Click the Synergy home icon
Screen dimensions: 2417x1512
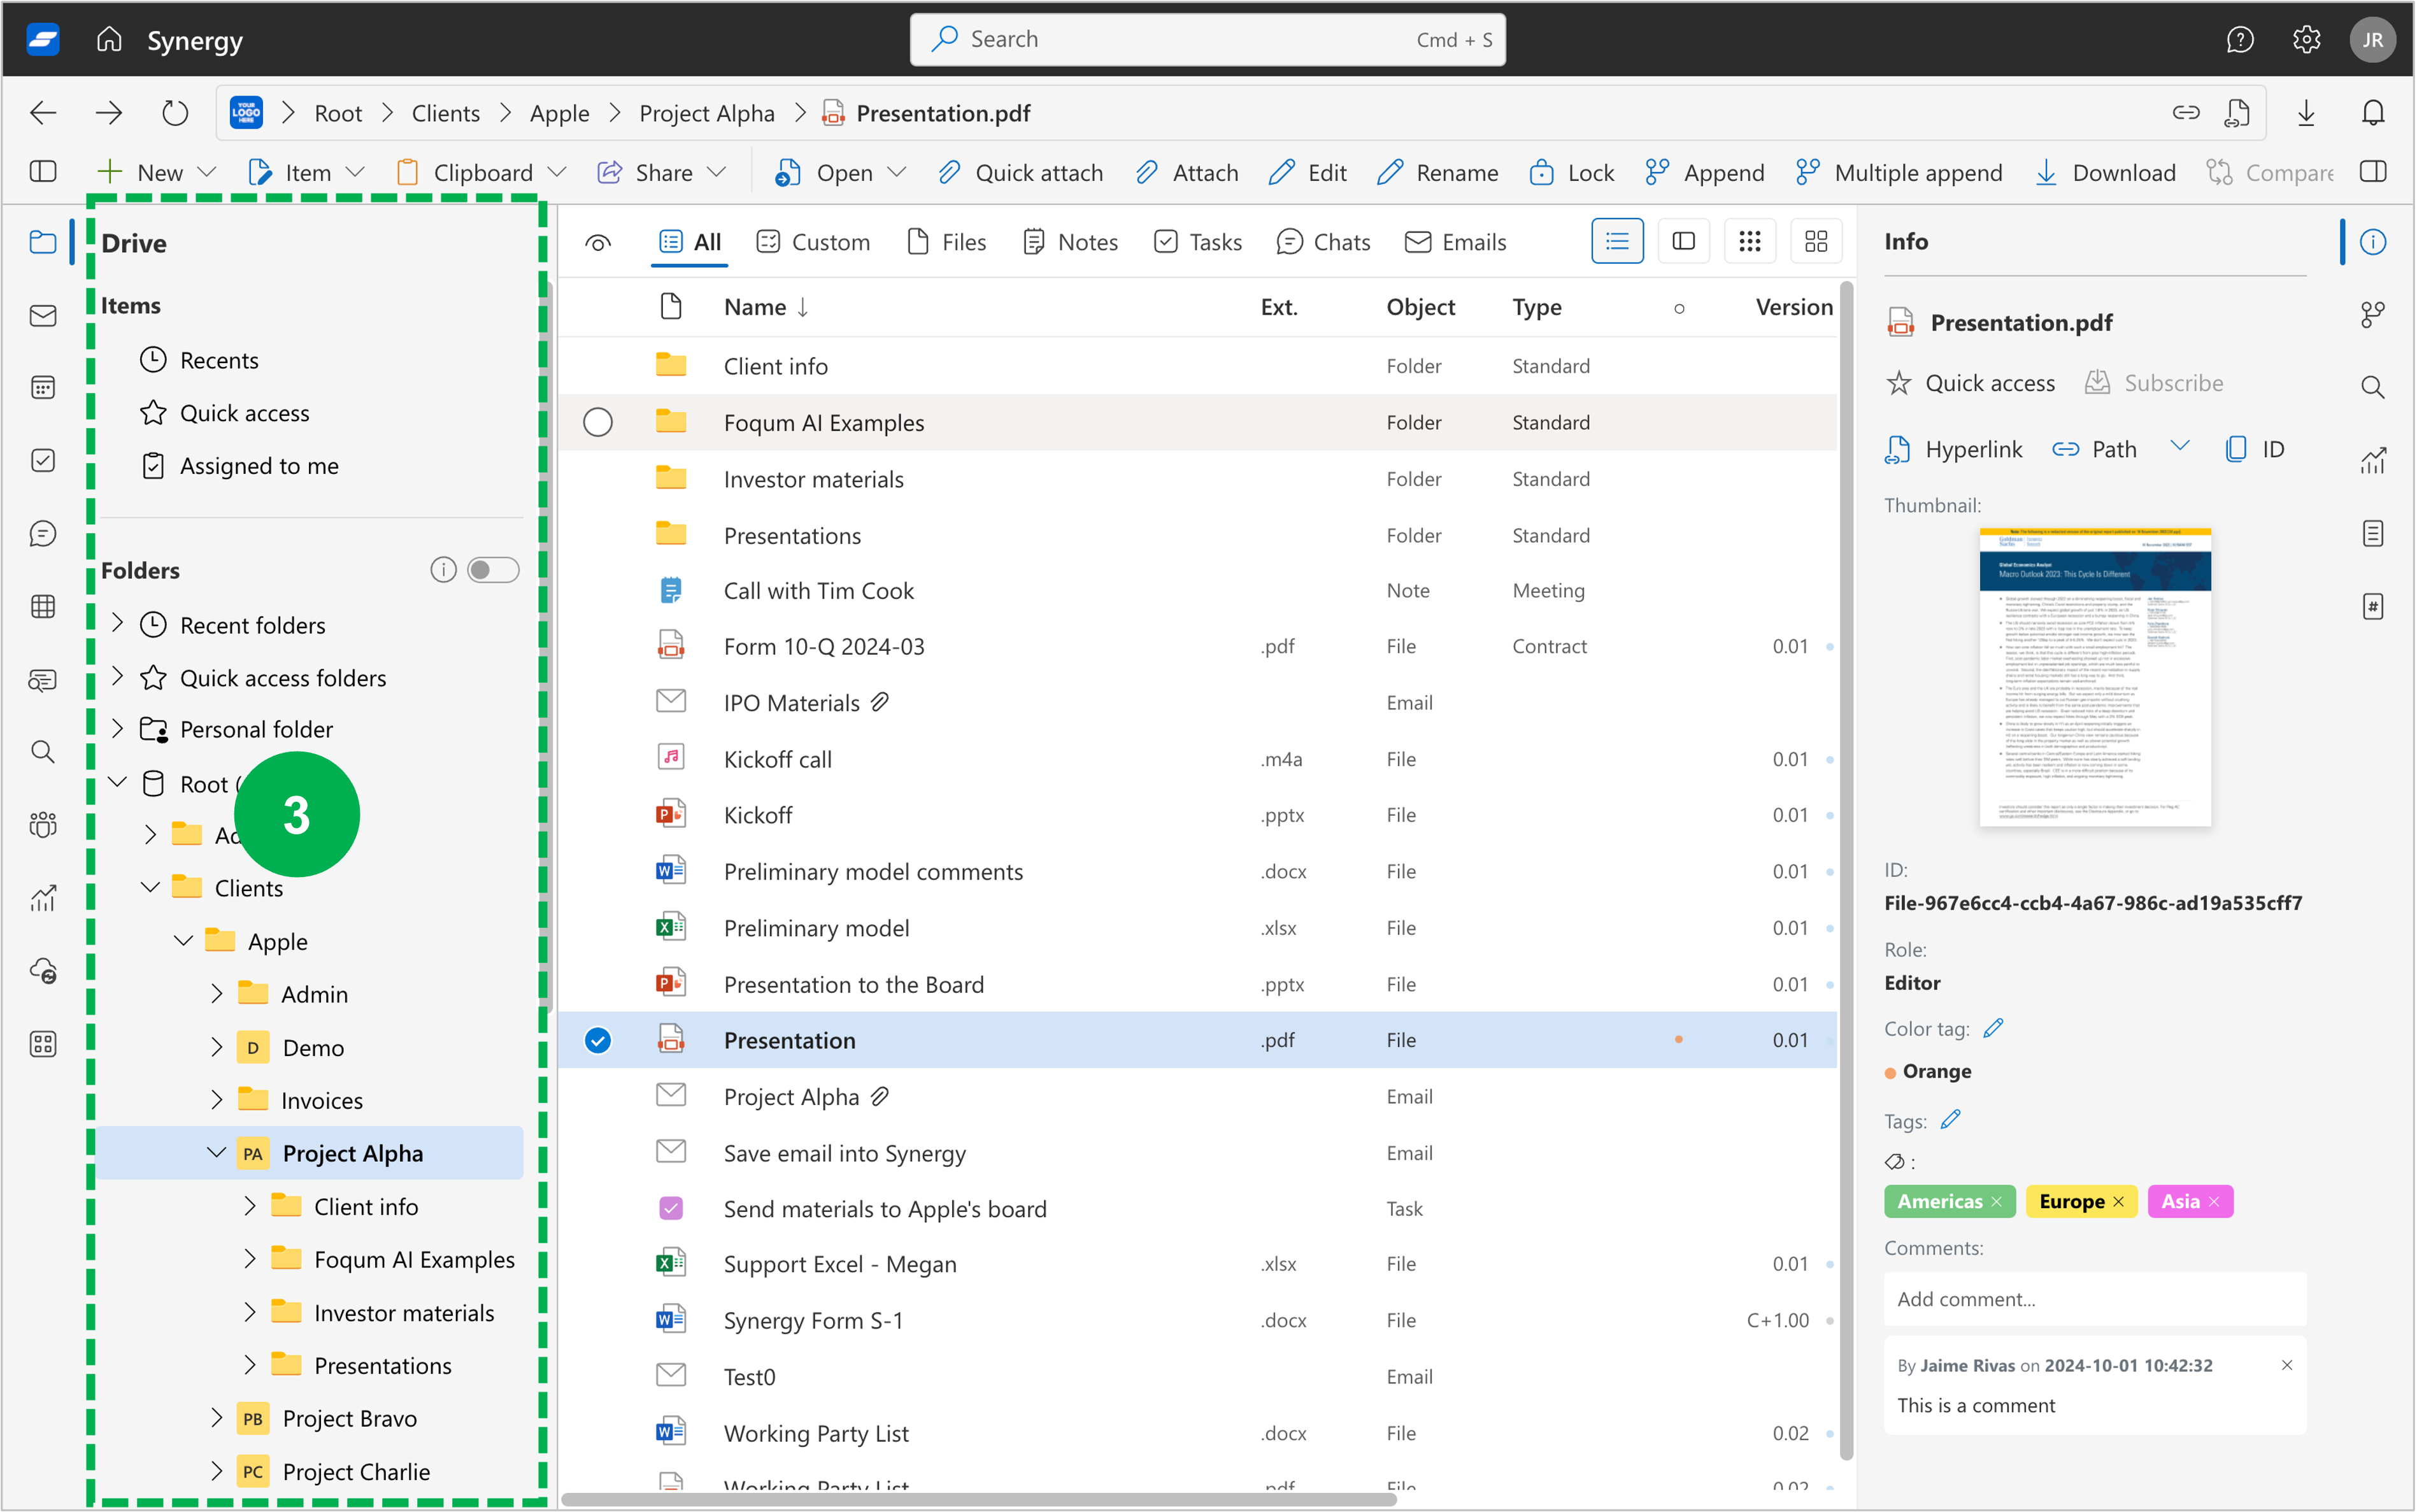coord(109,39)
